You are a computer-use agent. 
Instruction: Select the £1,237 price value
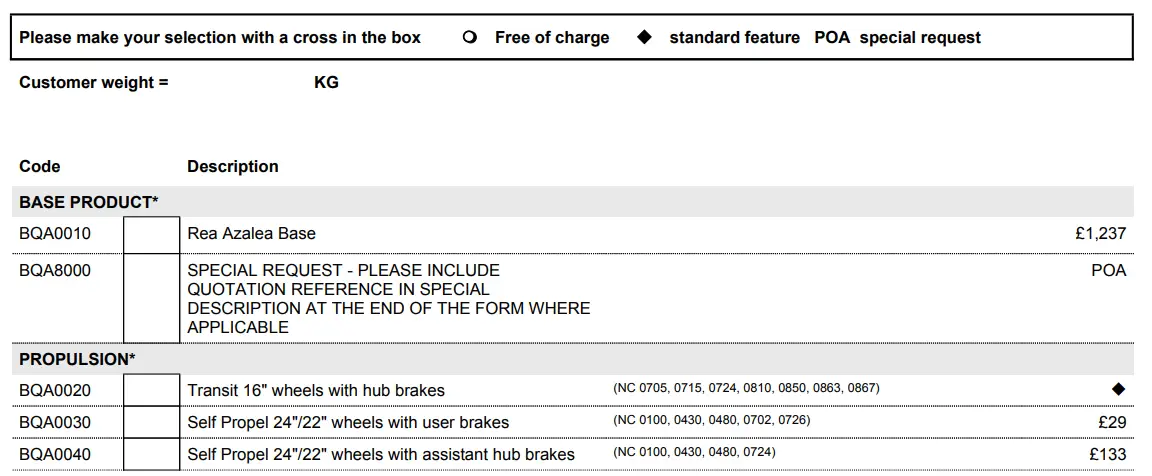1100,234
